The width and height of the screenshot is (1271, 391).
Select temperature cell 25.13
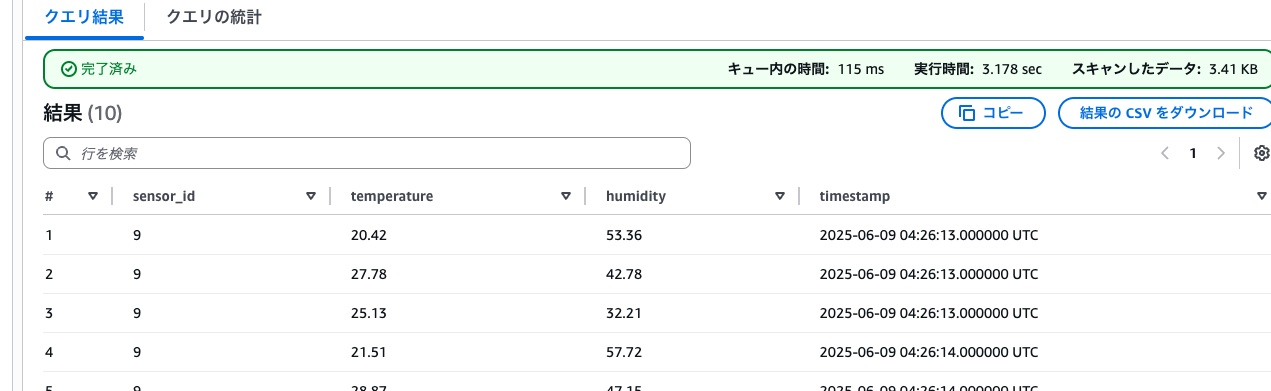point(368,313)
